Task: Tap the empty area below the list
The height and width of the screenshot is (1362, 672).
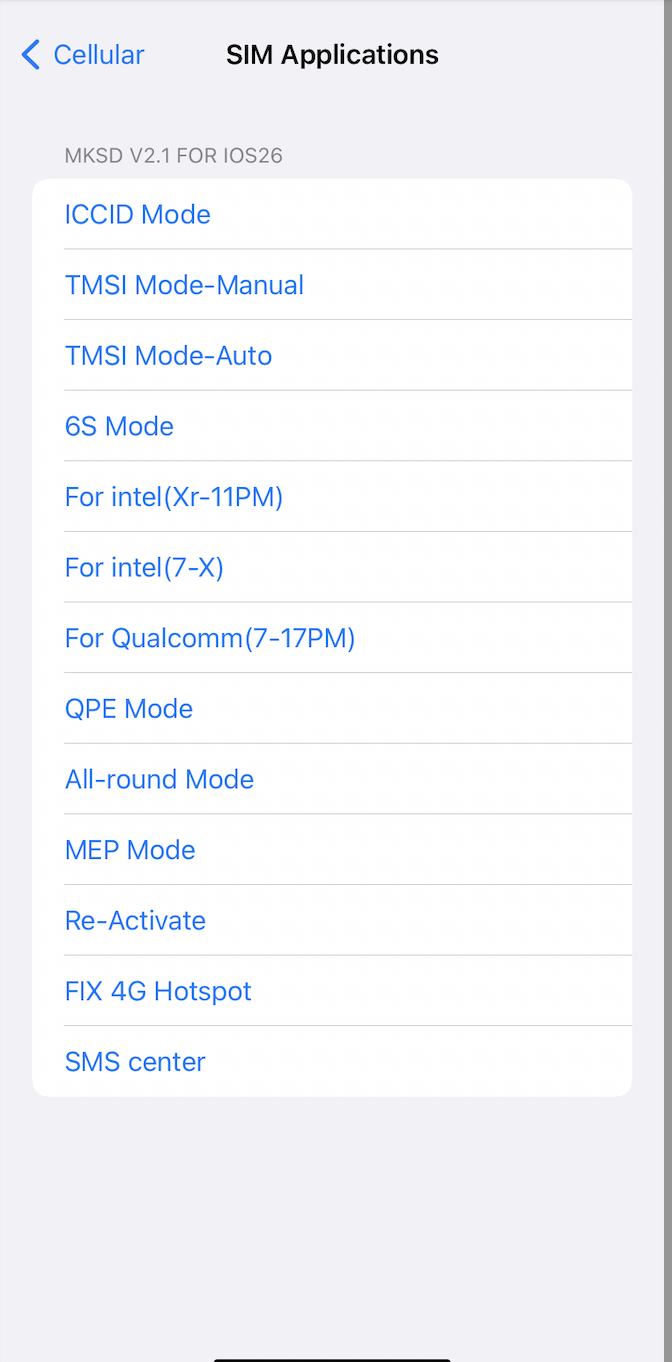Action: coord(332,1220)
